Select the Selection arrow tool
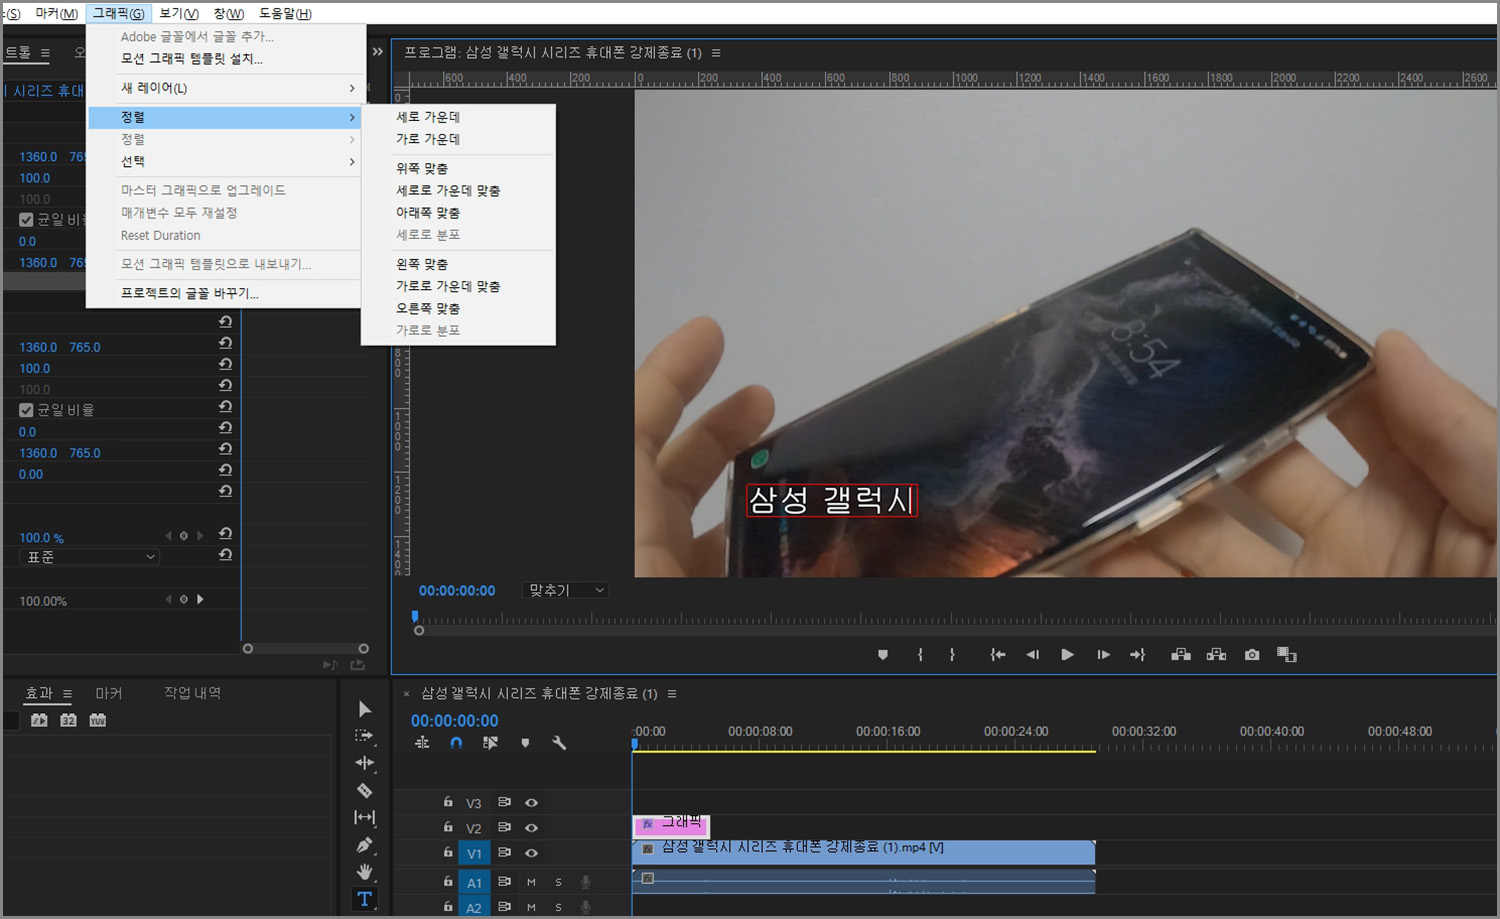The image size is (1500, 919). [365, 709]
